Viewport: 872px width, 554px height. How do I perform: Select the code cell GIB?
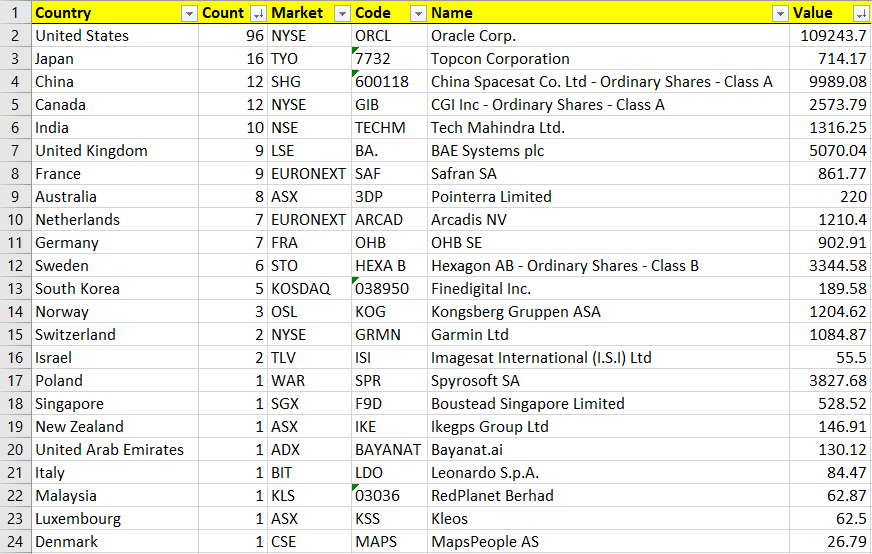pos(389,105)
